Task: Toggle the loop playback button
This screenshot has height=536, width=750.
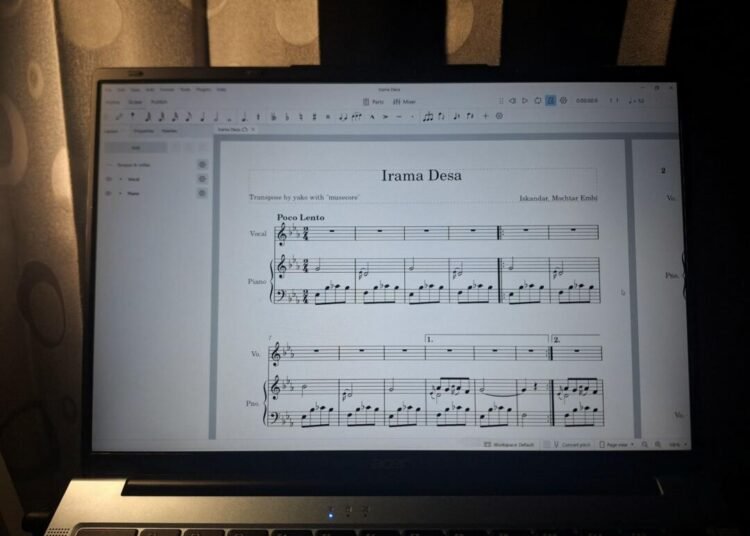Action: tap(538, 101)
